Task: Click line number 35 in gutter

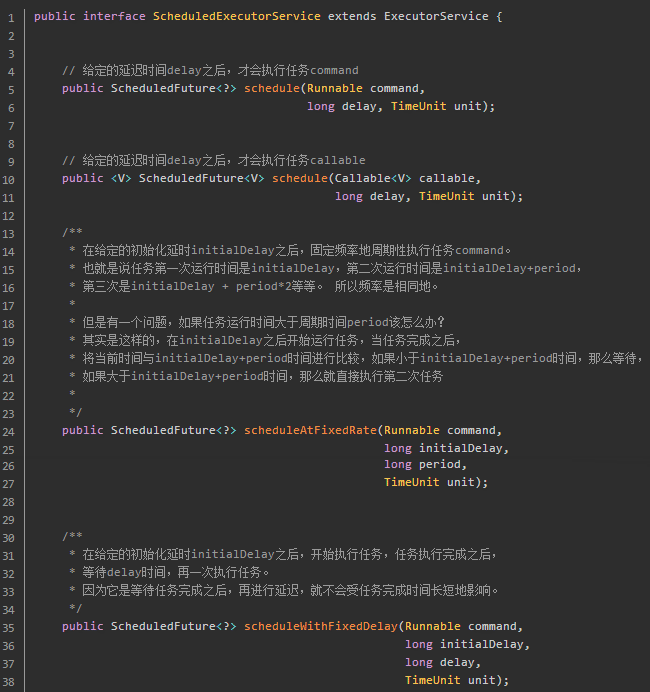Action: pos(8,628)
